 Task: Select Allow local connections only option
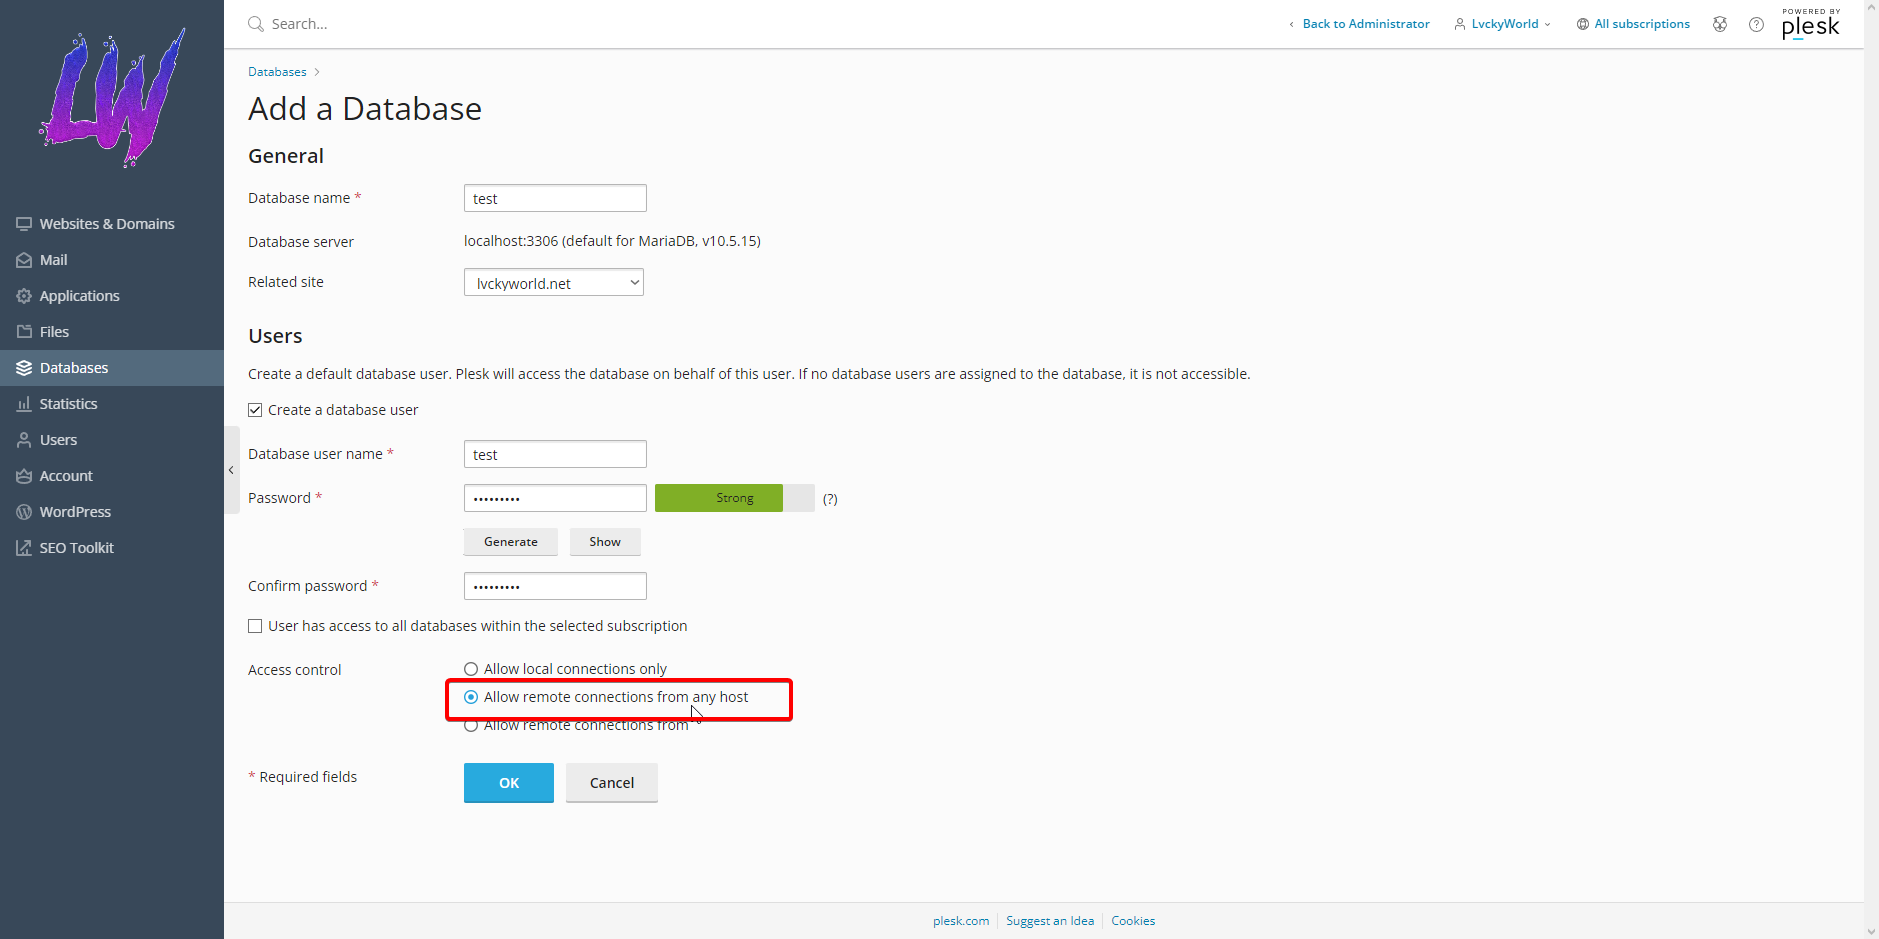(x=471, y=669)
